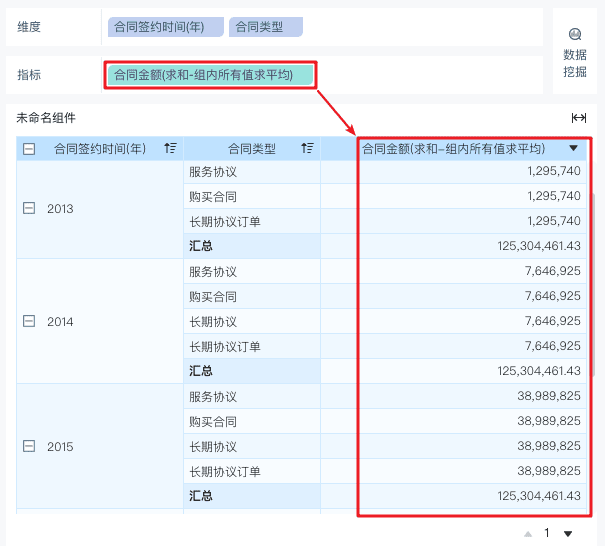Click 125,304,461.43 total in 2014 汇总 row

click(x=539, y=371)
